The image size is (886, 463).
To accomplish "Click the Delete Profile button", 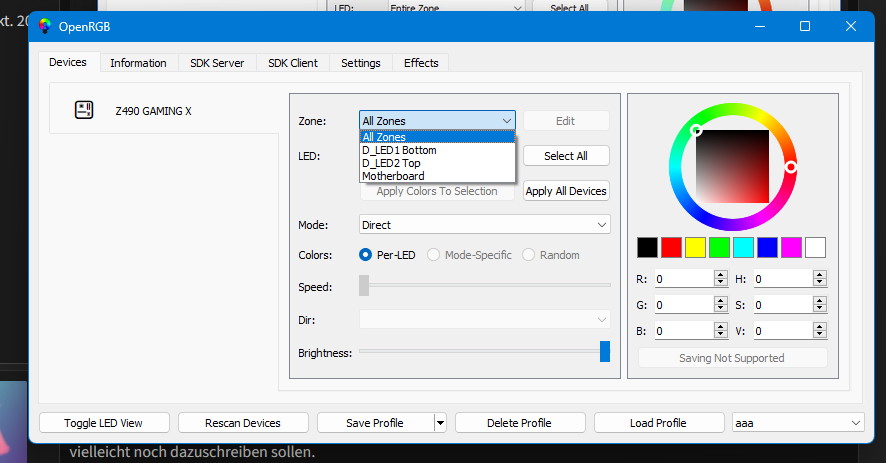I will tap(520, 423).
